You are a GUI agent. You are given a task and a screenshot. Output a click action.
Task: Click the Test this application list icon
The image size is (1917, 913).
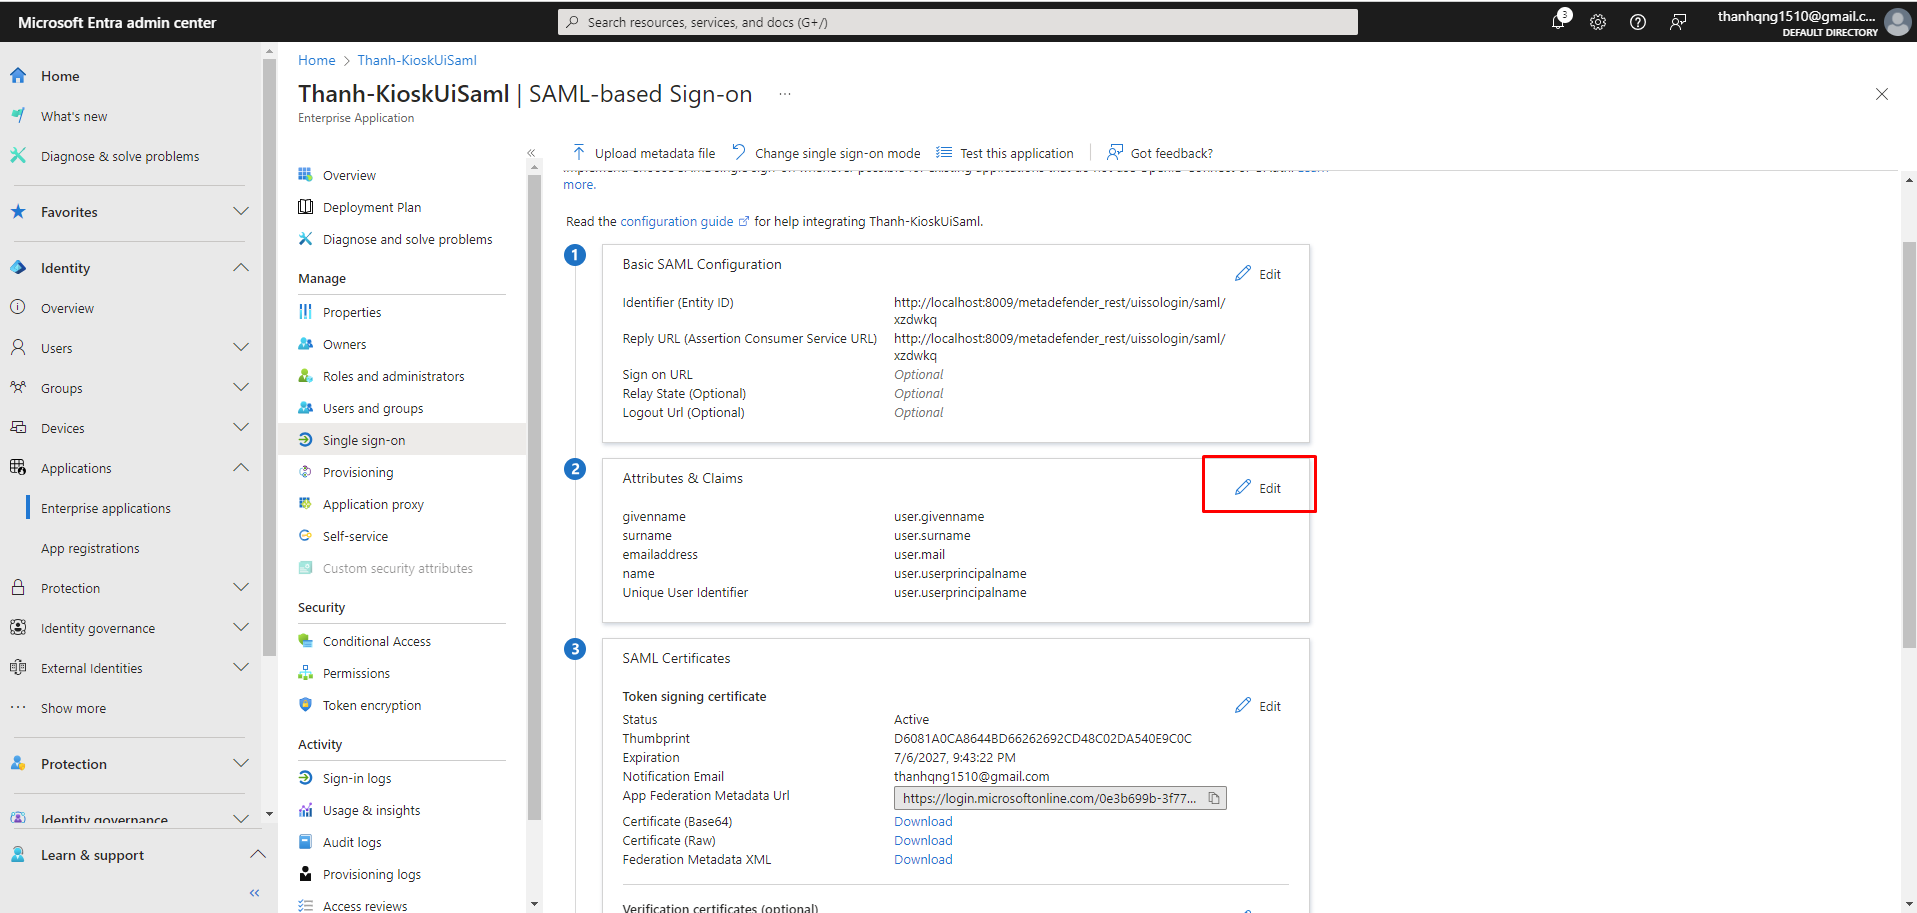(944, 152)
